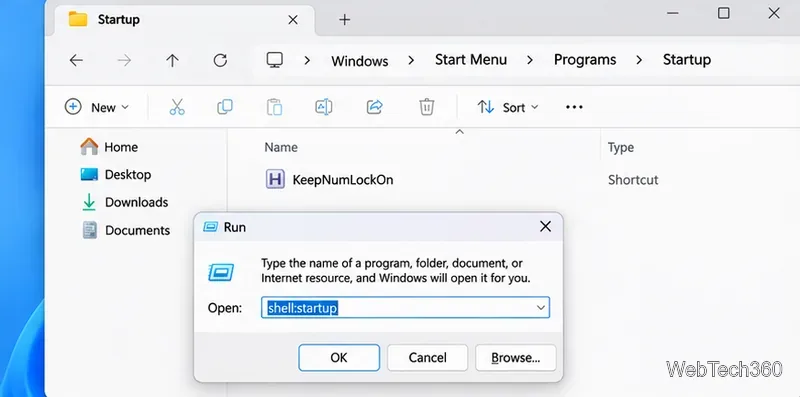800x397 pixels.
Task: Go to Start Menu in the breadcrumb
Action: (471, 60)
